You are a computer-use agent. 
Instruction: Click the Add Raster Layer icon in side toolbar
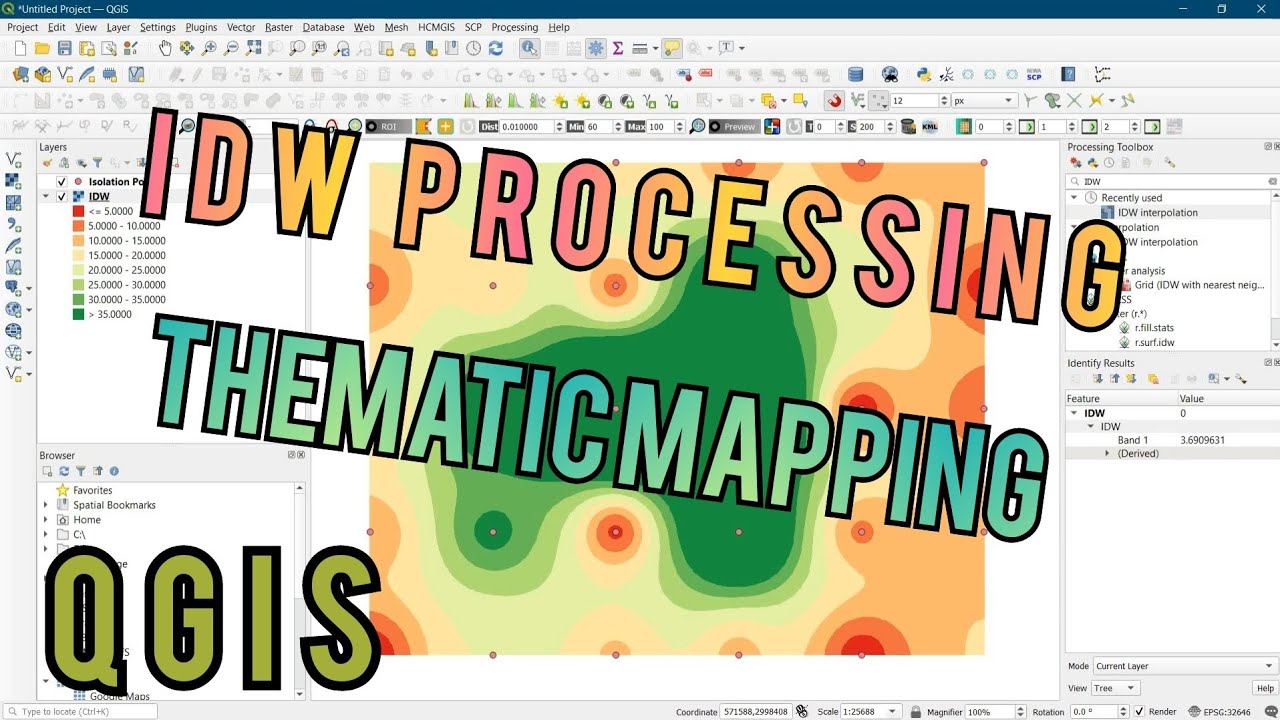14,181
